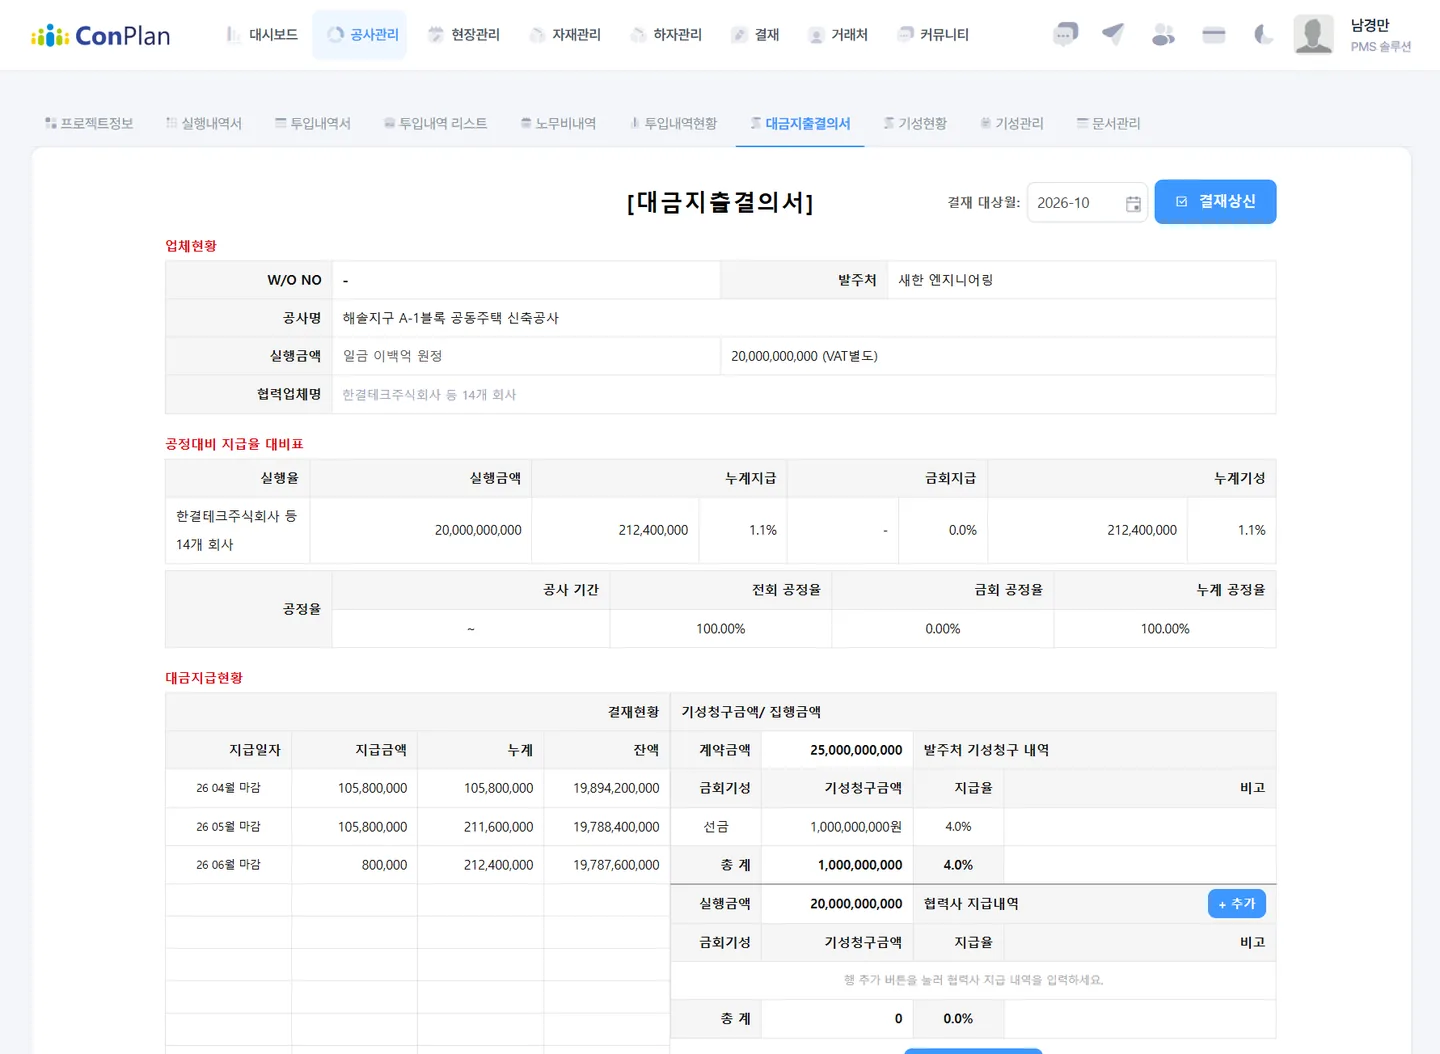Navigate to 하자관리
This screenshot has height=1054, width=1440.
pyautogui.click(x=666, y=35)
